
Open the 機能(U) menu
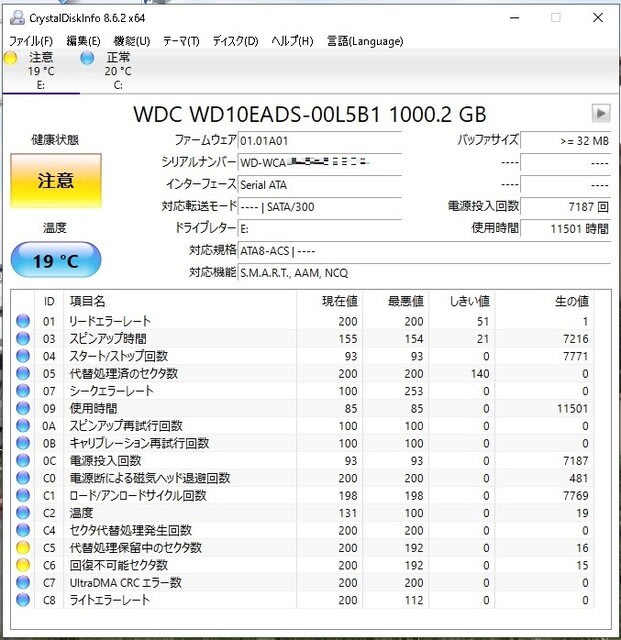click(x=132, y=41)
